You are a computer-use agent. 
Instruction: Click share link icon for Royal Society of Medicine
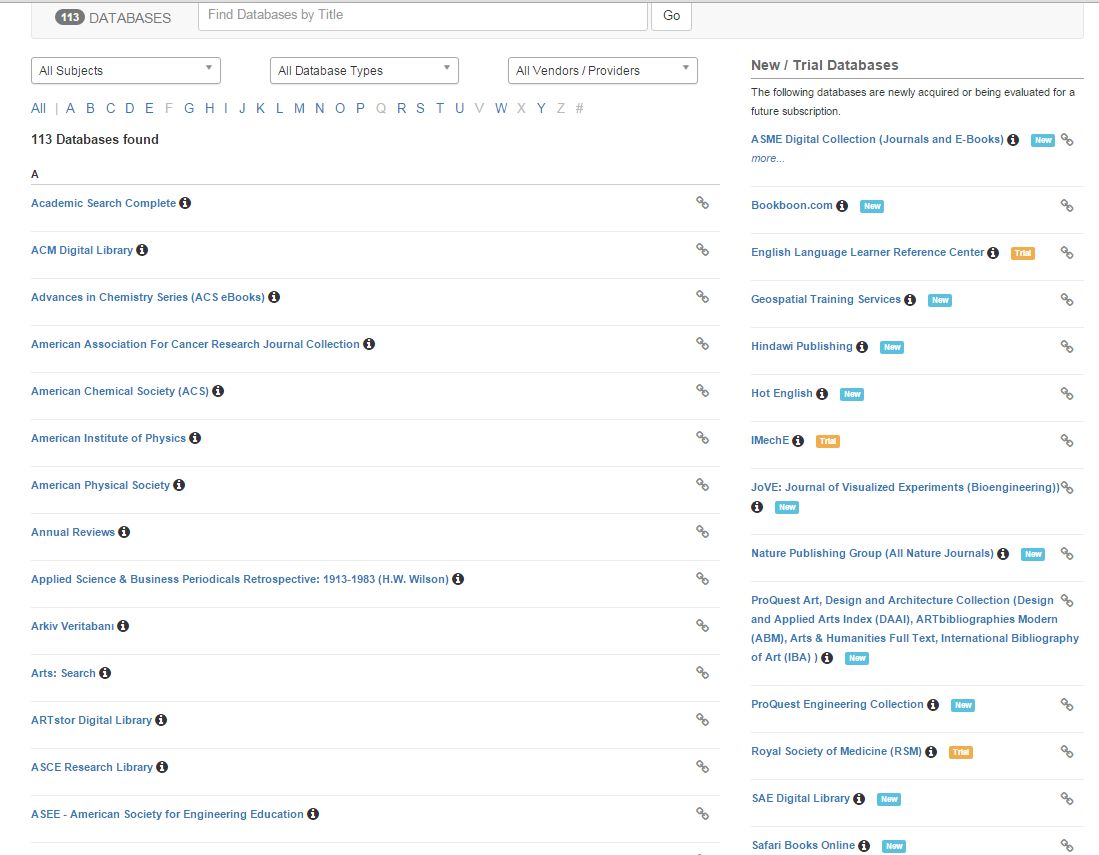tap(1067, 751)
